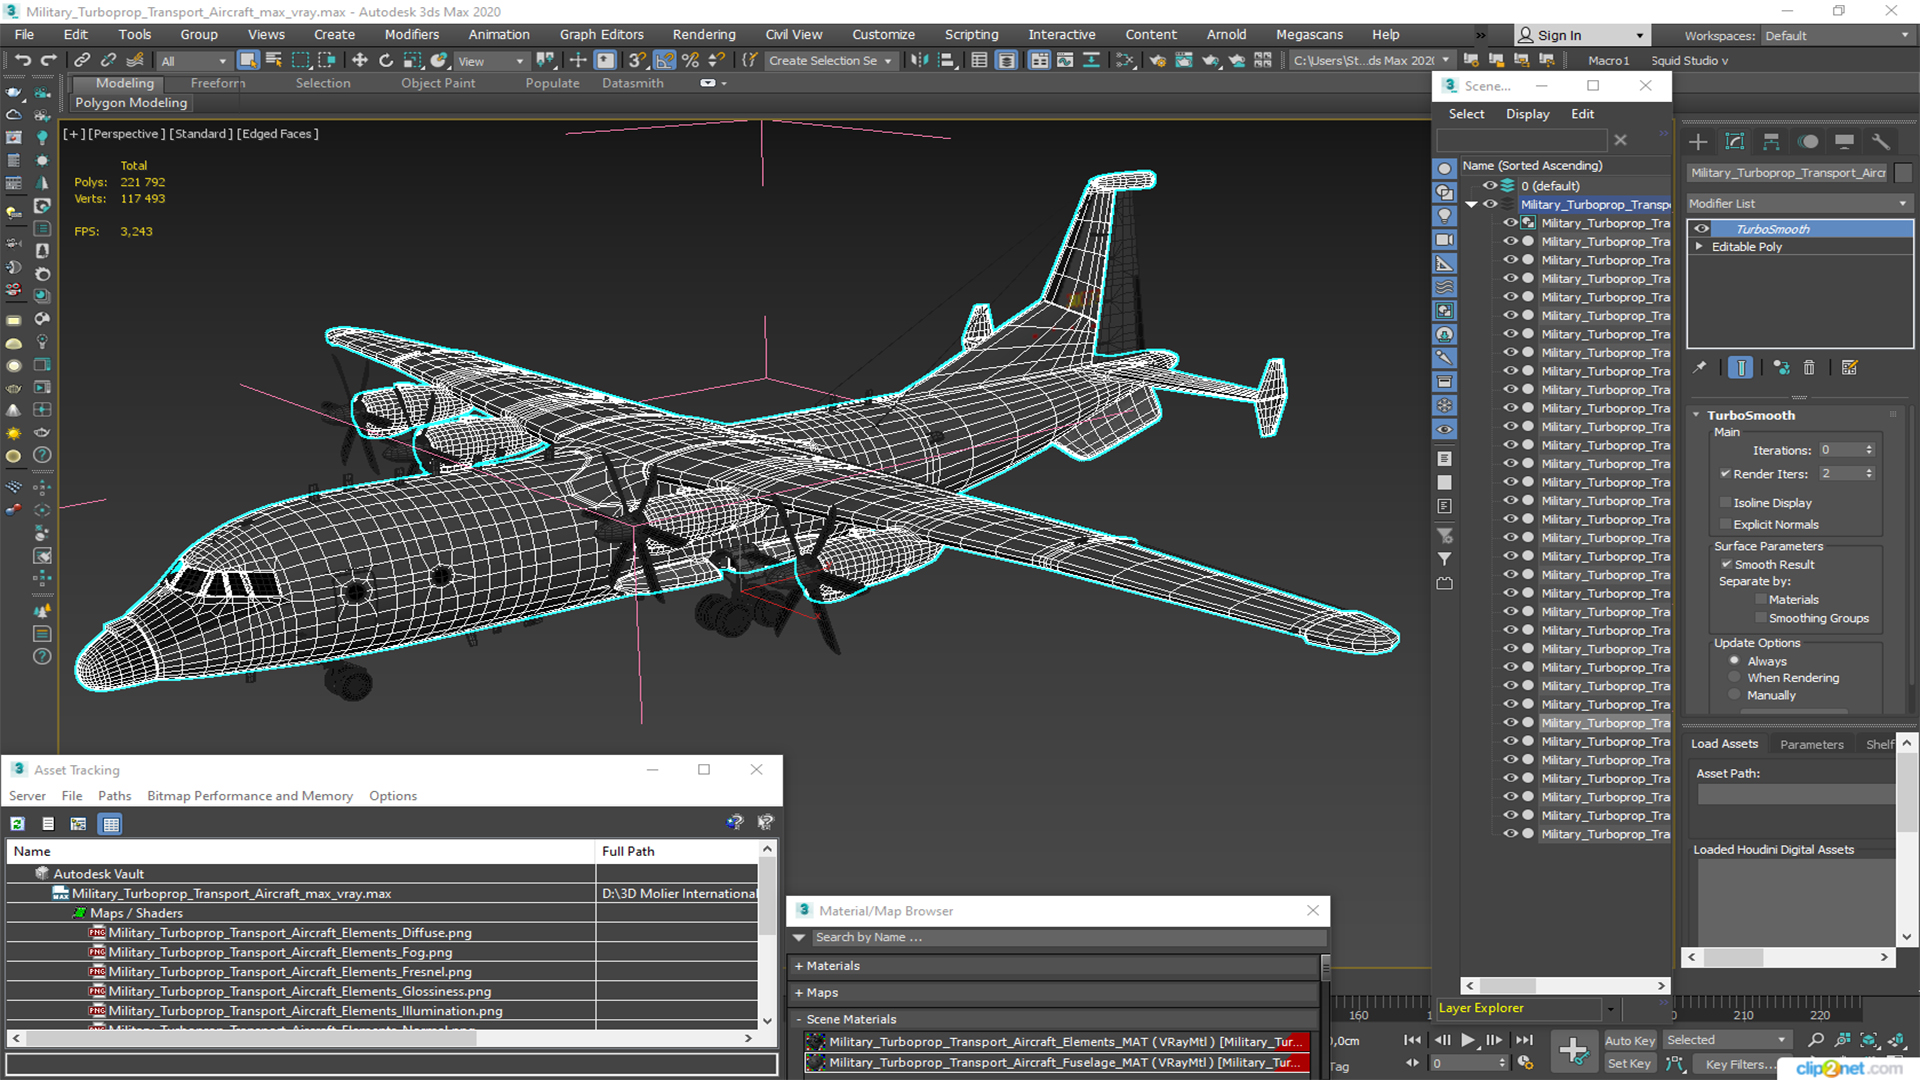
Task: Click Polygon Modeling ribbon button
Action: tap(131, 103)
